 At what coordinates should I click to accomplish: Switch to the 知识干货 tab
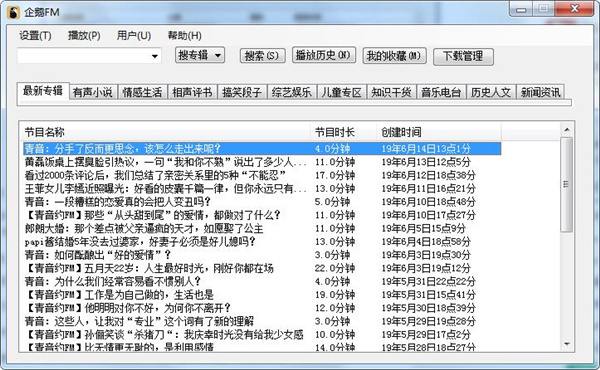click(391, 92)
